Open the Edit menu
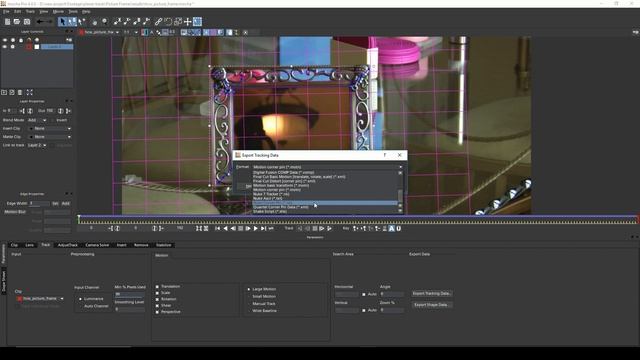The image size is (640, 360). click(x=18, y=11)
